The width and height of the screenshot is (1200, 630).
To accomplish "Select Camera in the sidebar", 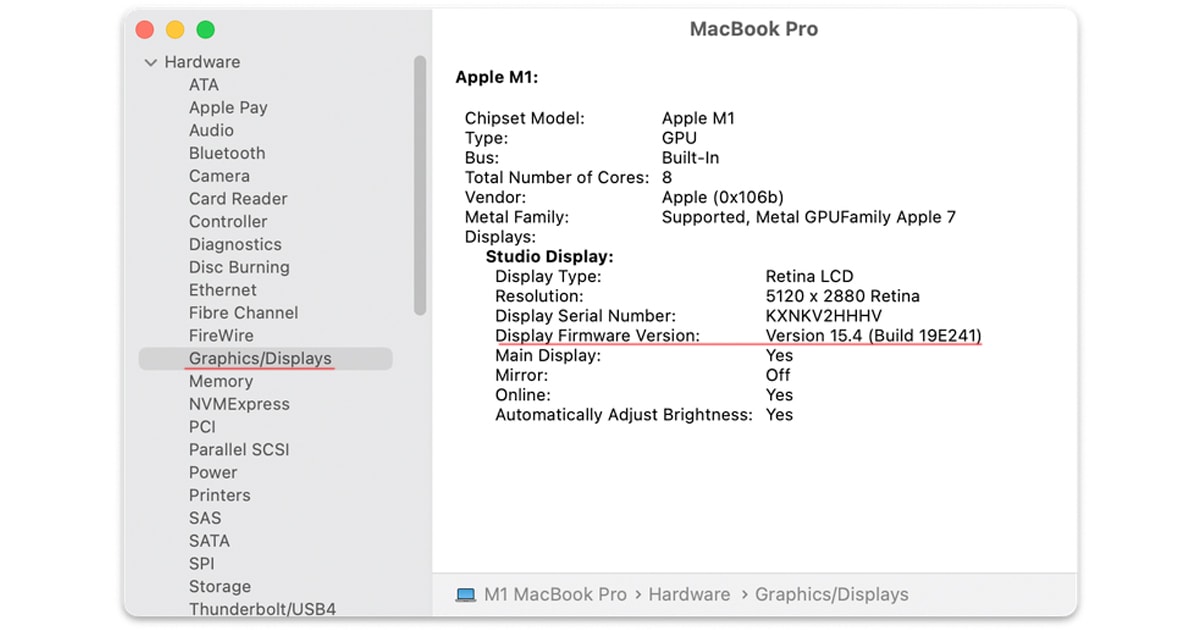I will pyautogui.click(x=219, y=176).
